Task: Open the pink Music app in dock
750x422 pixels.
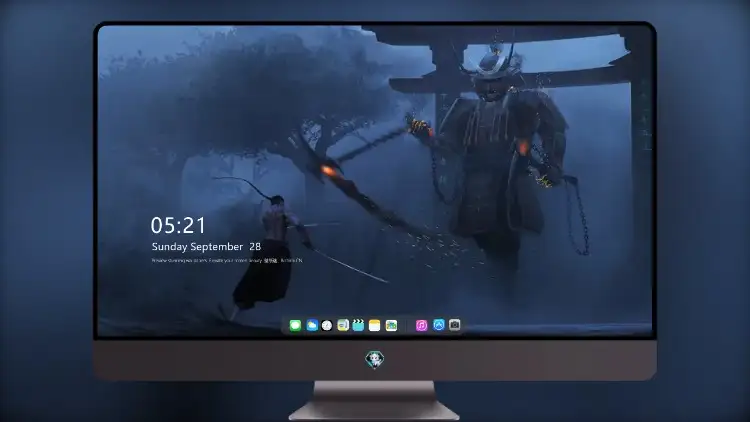Action: 421,325
